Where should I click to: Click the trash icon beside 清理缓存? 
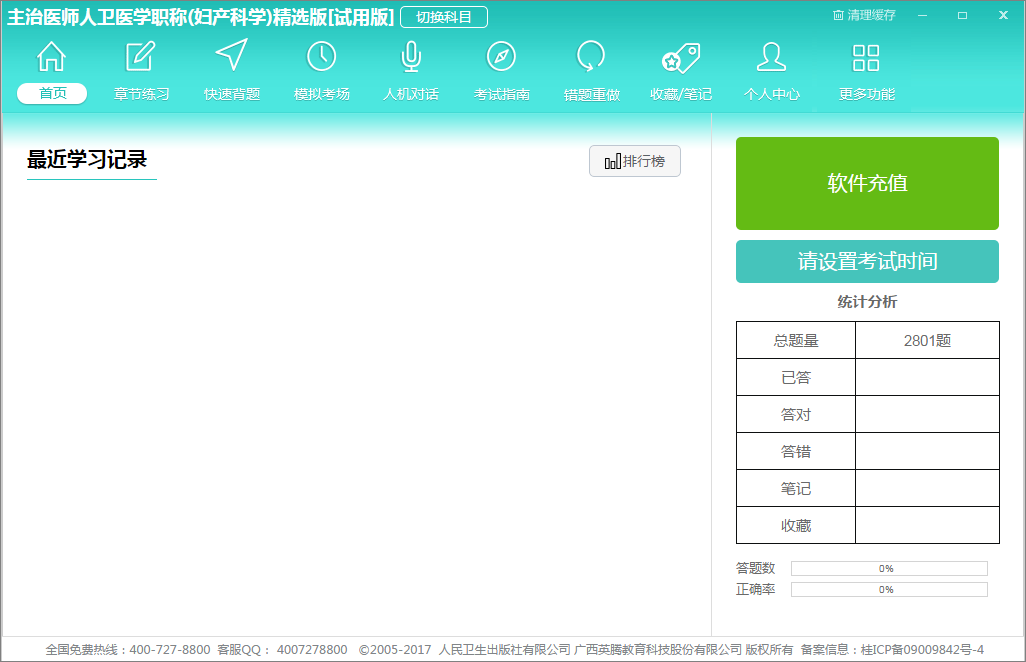(x=838, y=15)
